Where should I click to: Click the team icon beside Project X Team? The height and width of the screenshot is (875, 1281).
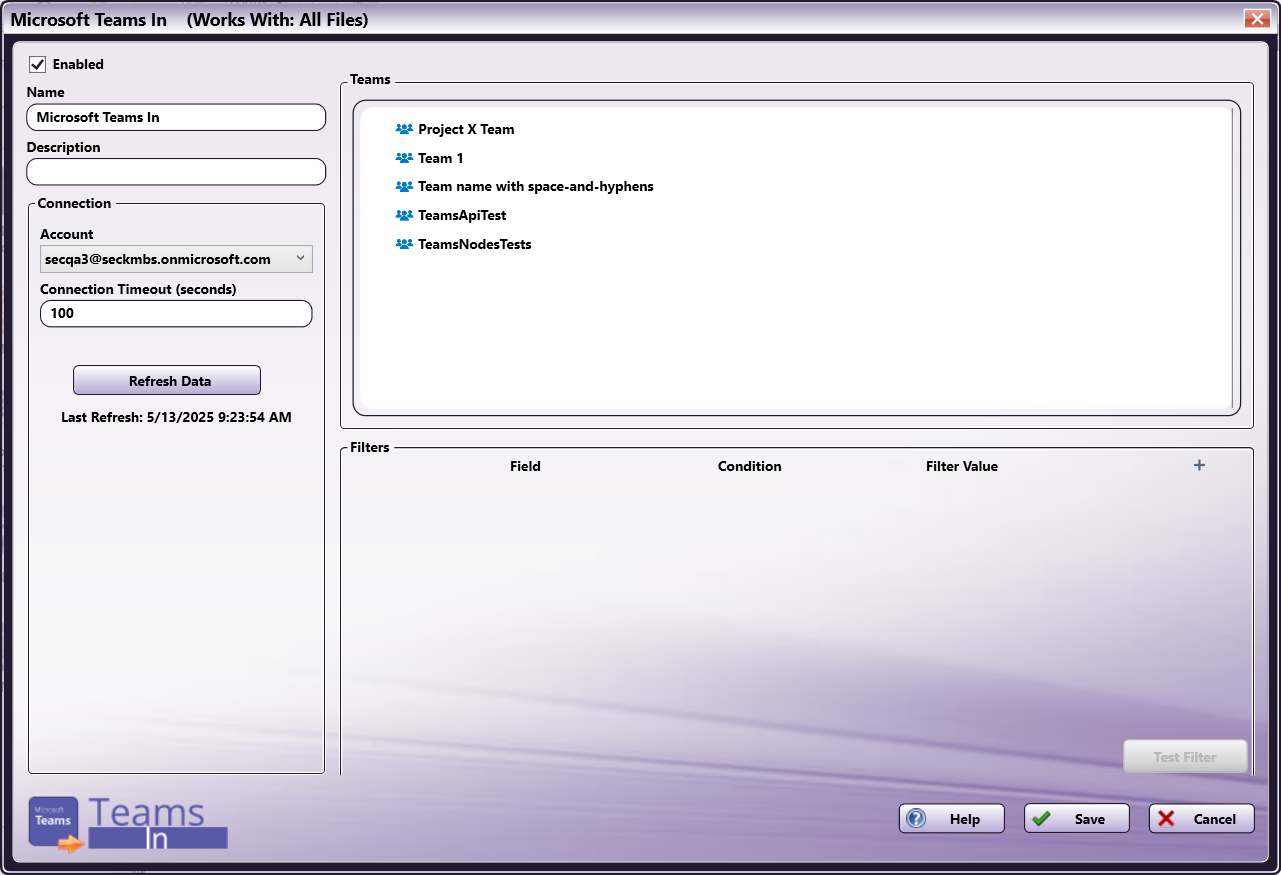tap(404, 129)
